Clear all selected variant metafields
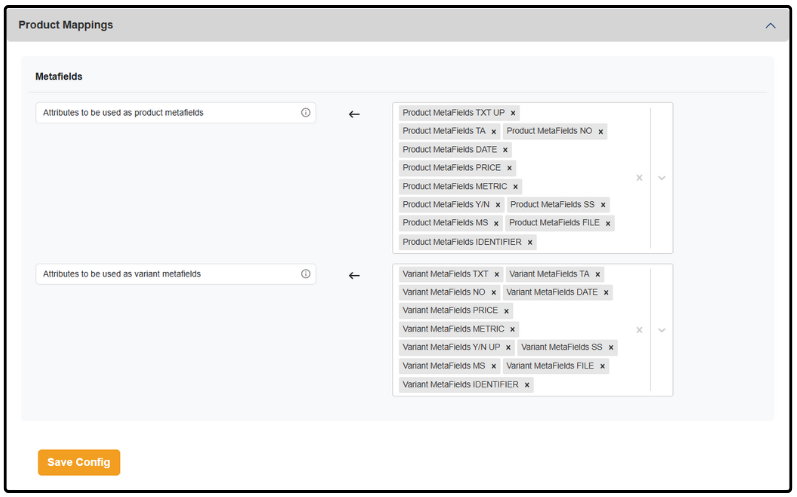The width and height of the screenshot is (797, 497). pos(639,330)
